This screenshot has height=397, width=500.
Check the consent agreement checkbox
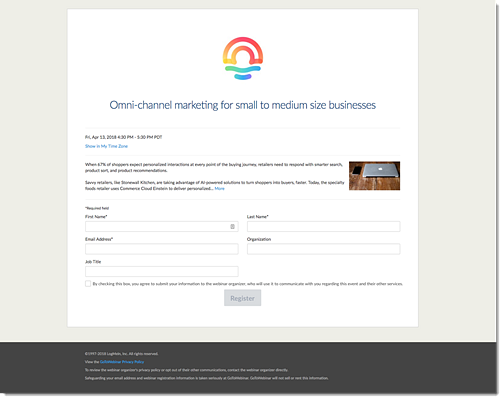88,284
